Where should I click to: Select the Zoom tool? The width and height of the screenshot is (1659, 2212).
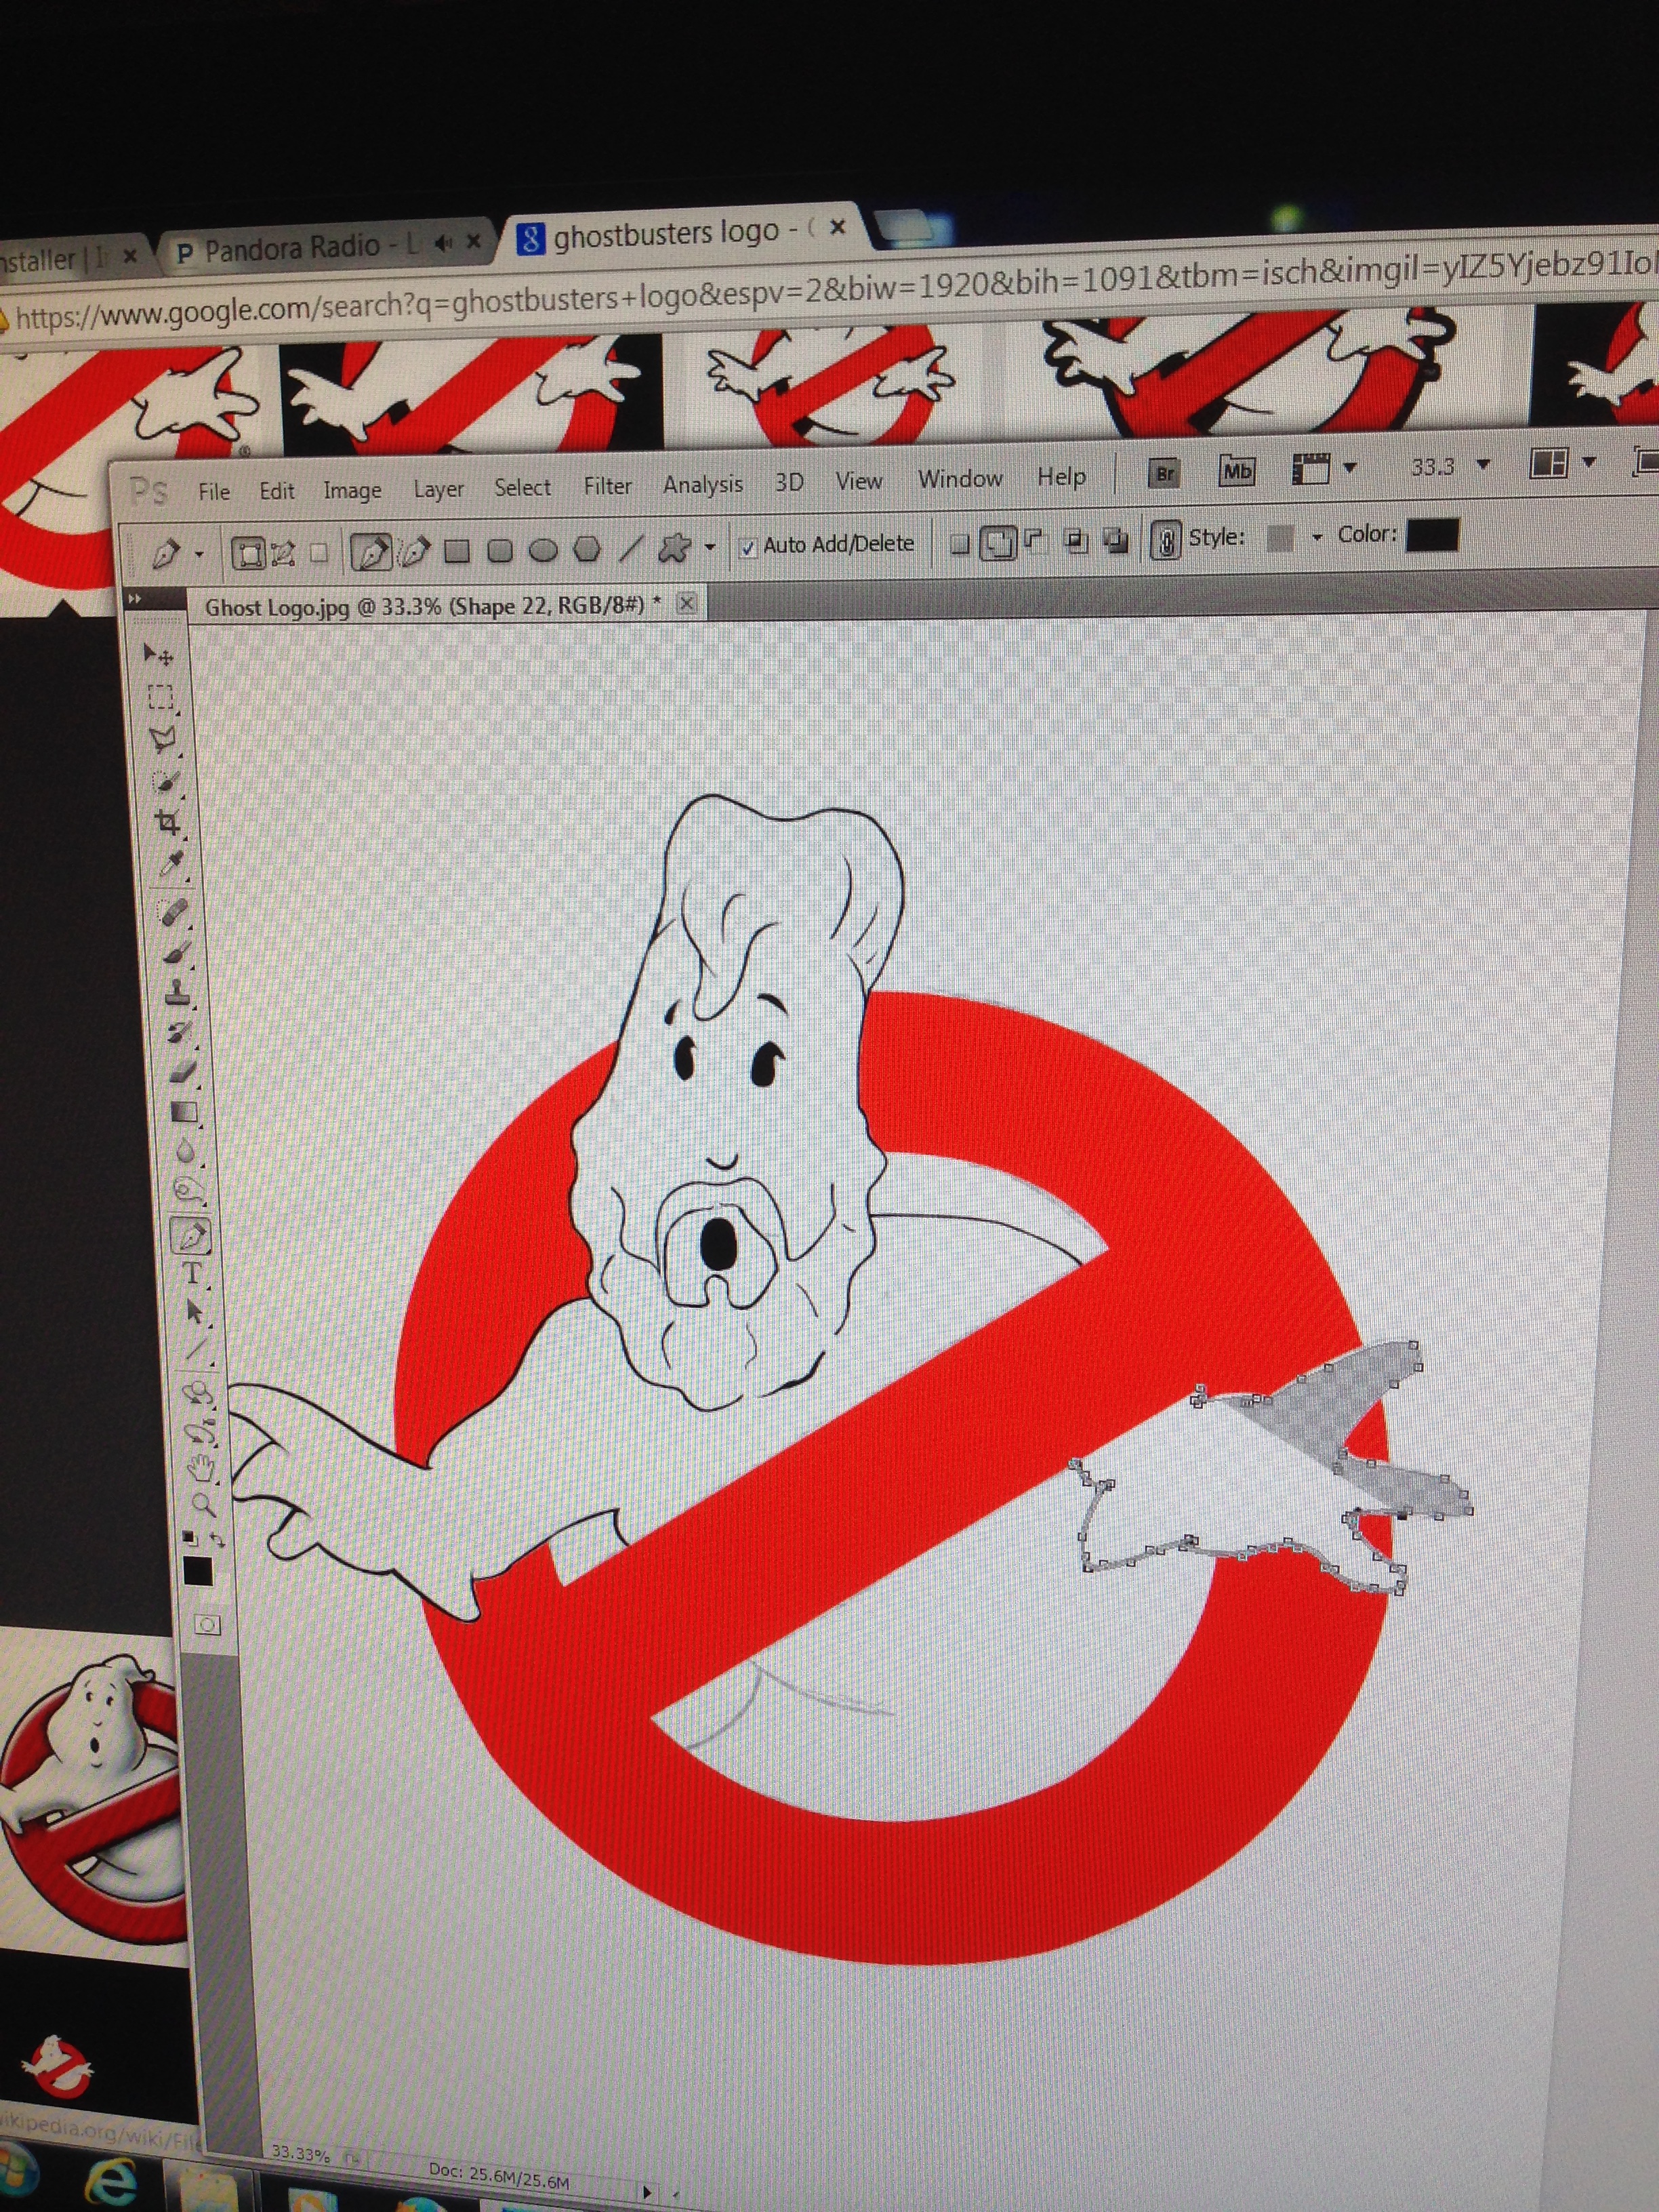tap(204, 1505)
